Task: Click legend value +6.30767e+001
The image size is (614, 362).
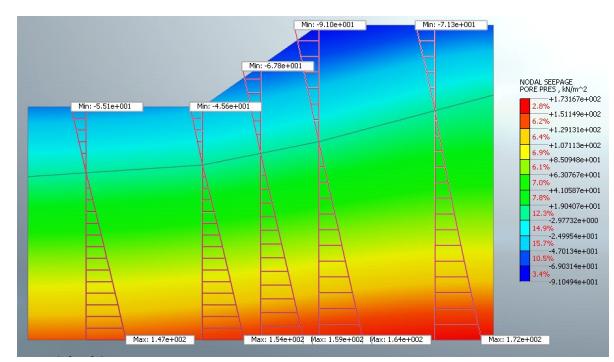Action: (x=574, y=175)
